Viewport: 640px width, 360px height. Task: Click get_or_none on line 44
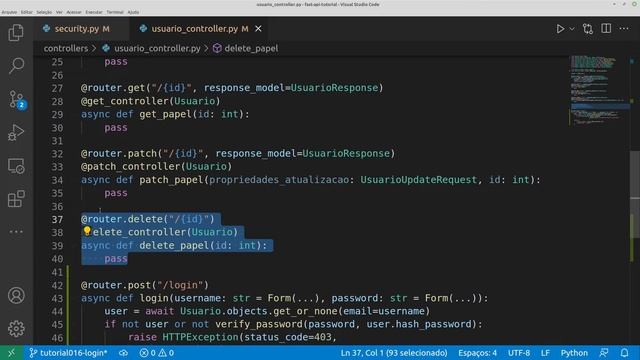[x=305, y=311]
